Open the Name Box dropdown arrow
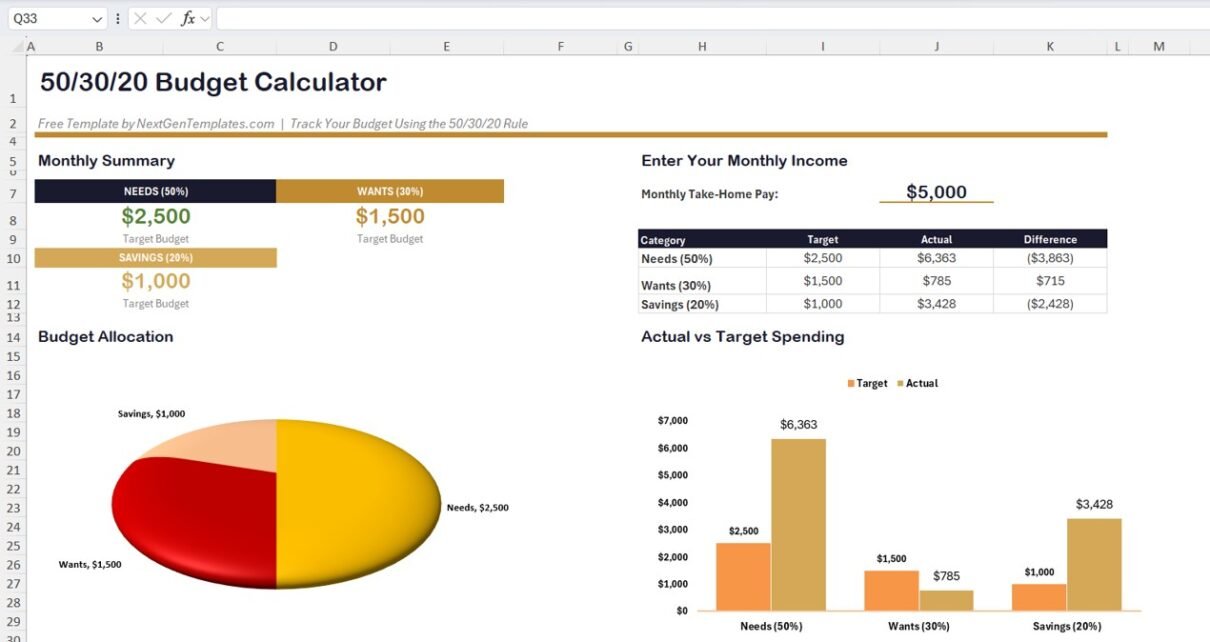Viewport: 1210px width, 642px height. click(97, 19)
